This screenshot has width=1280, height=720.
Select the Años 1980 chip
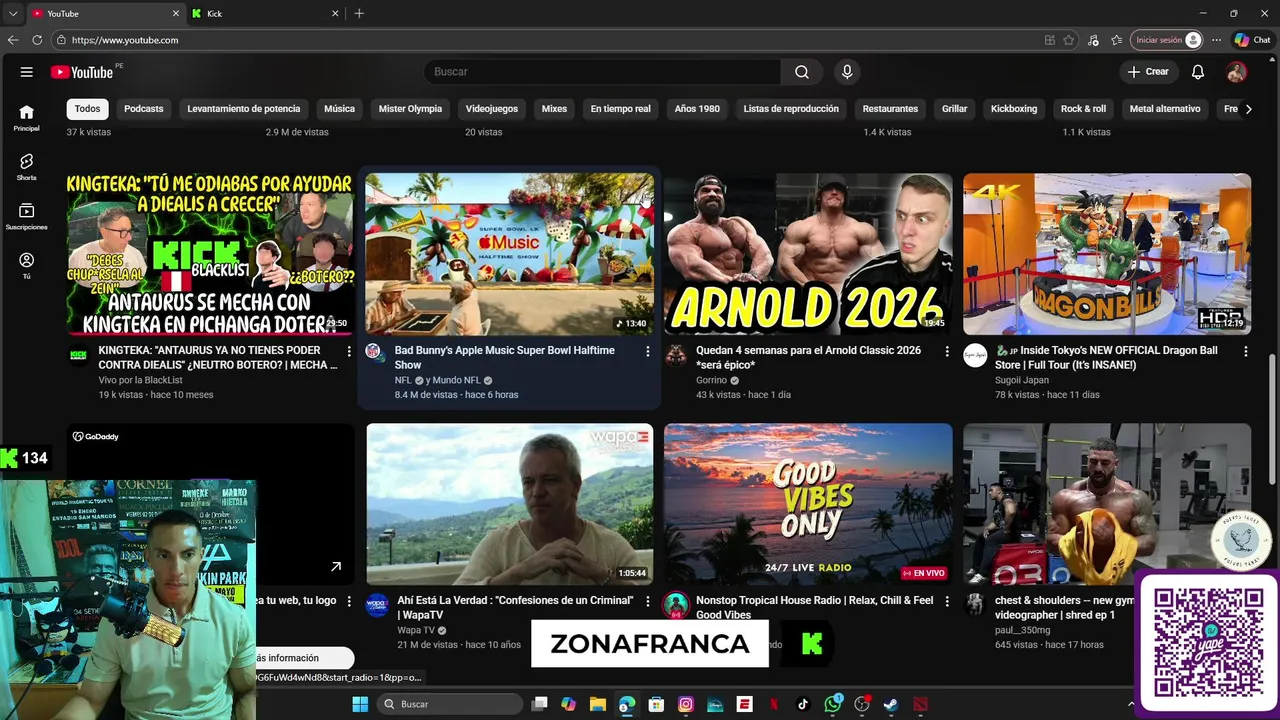coord(697,109)
